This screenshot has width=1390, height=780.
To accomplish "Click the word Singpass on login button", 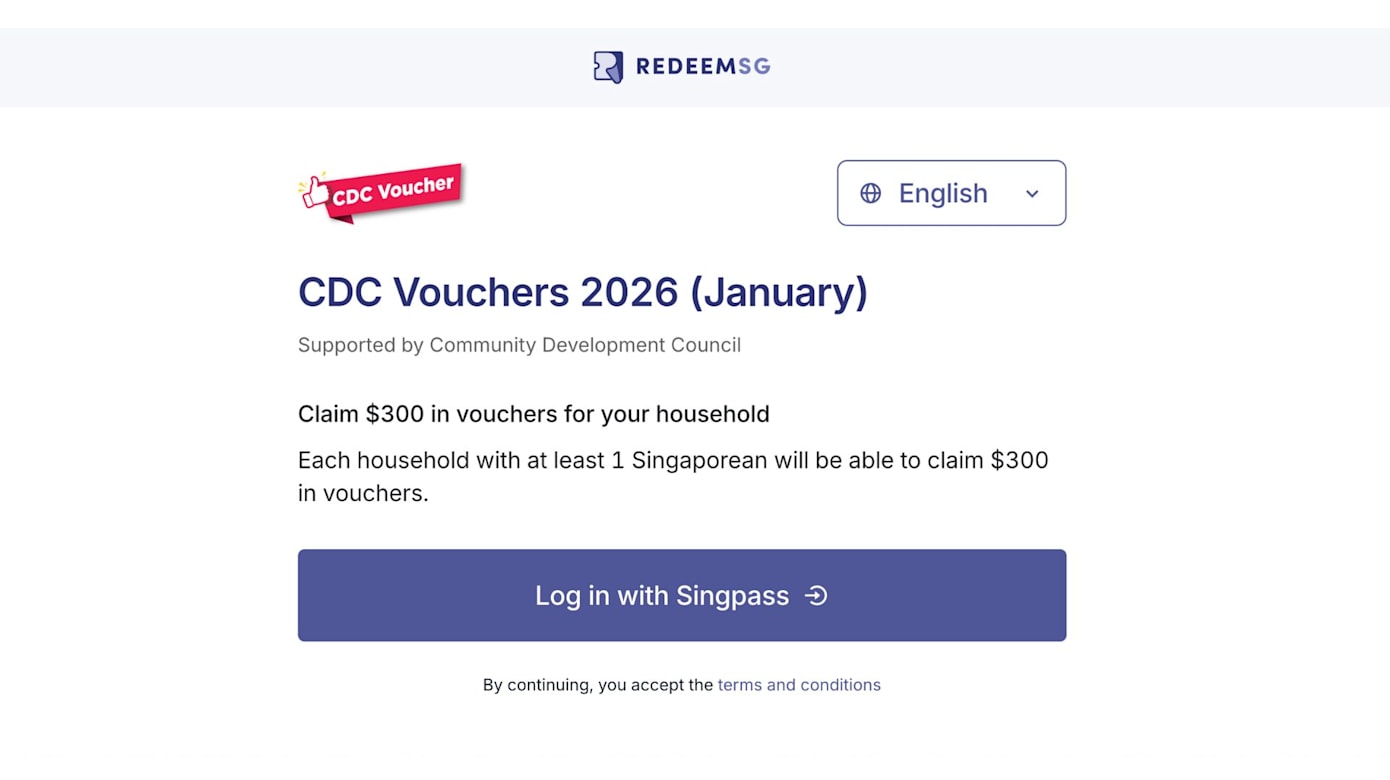I will pyautogui.click(x=732, y=596).
